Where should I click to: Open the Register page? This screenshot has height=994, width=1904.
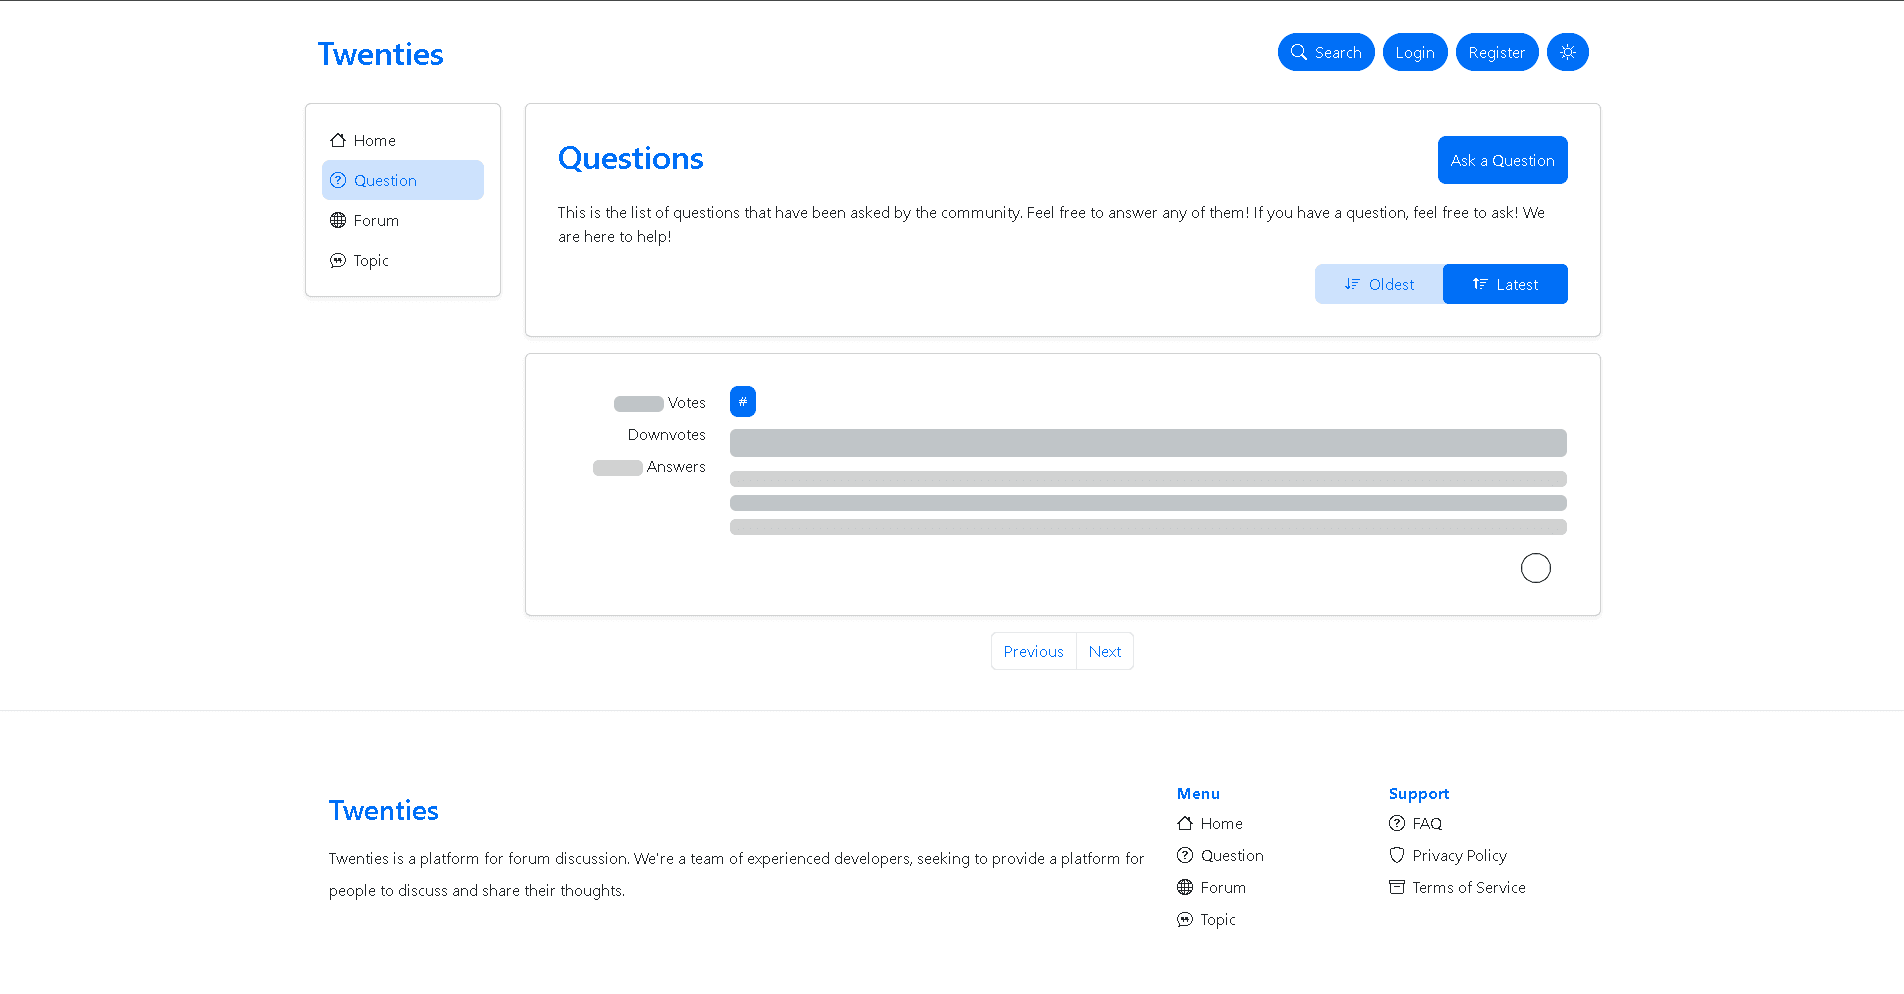(1496, 52)
